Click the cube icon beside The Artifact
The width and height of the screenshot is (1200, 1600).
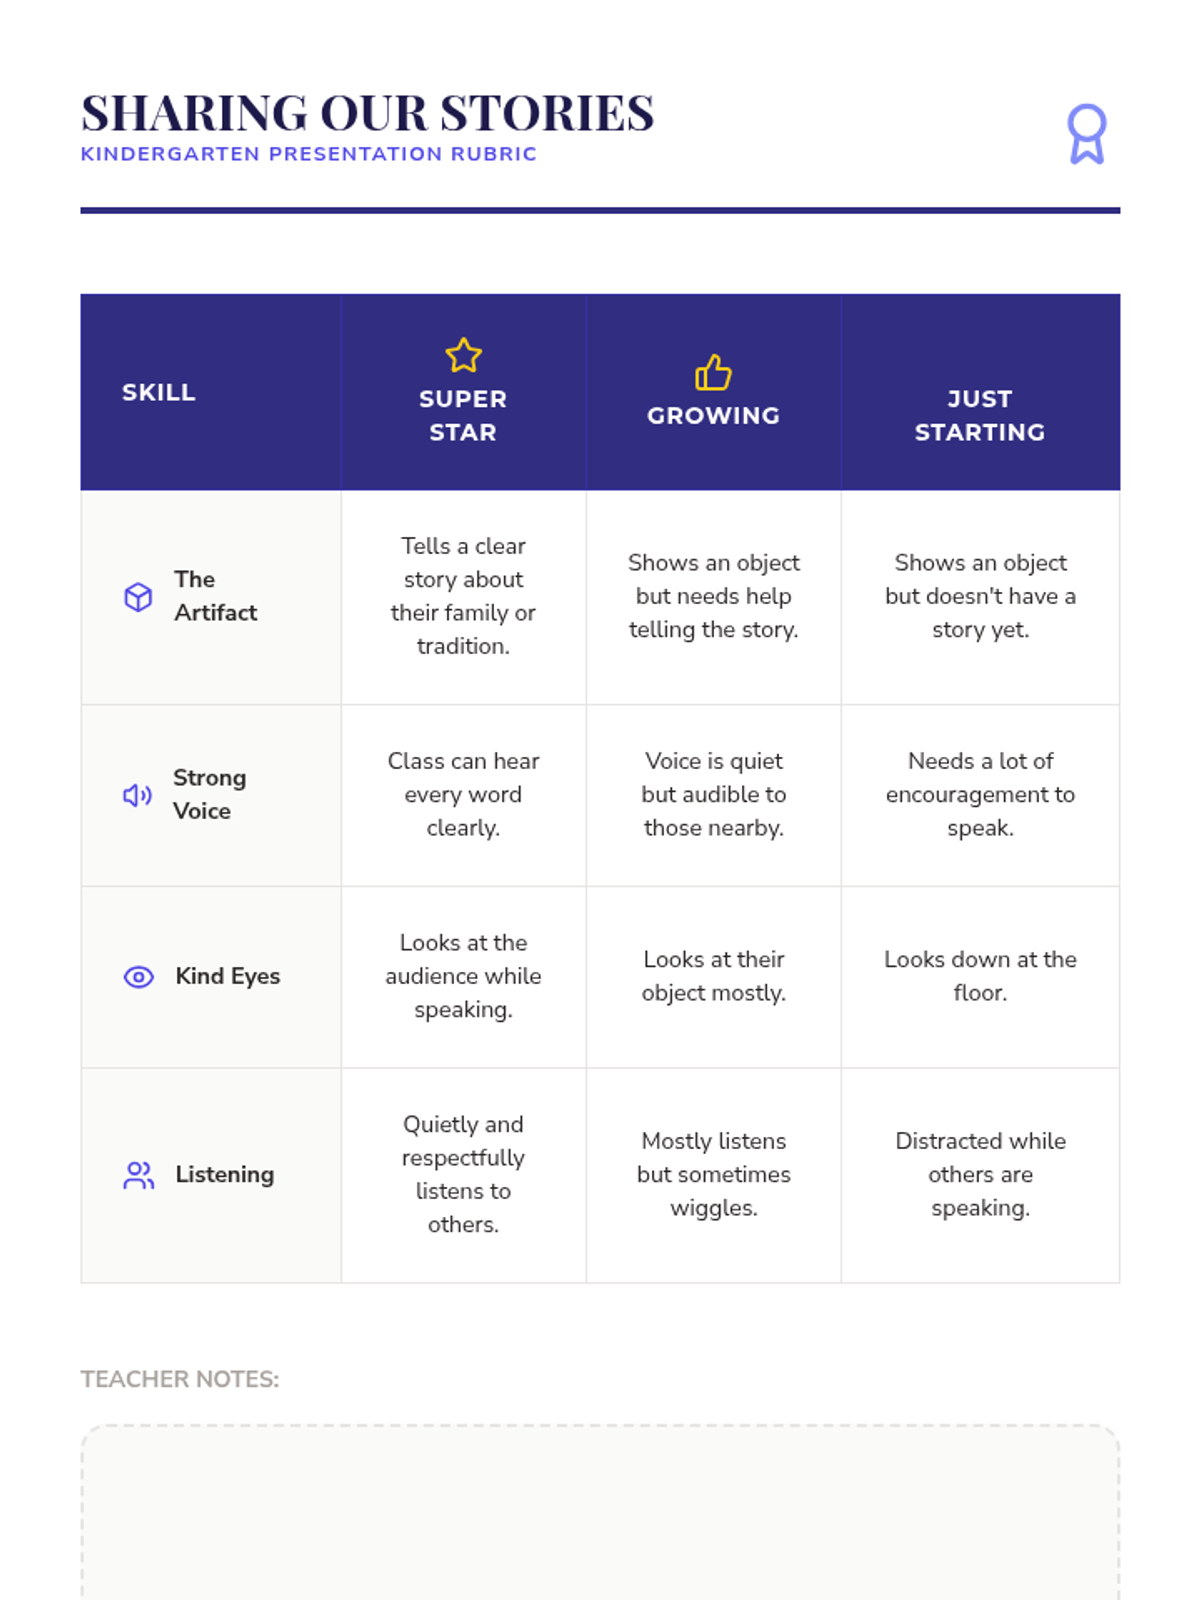138,597
